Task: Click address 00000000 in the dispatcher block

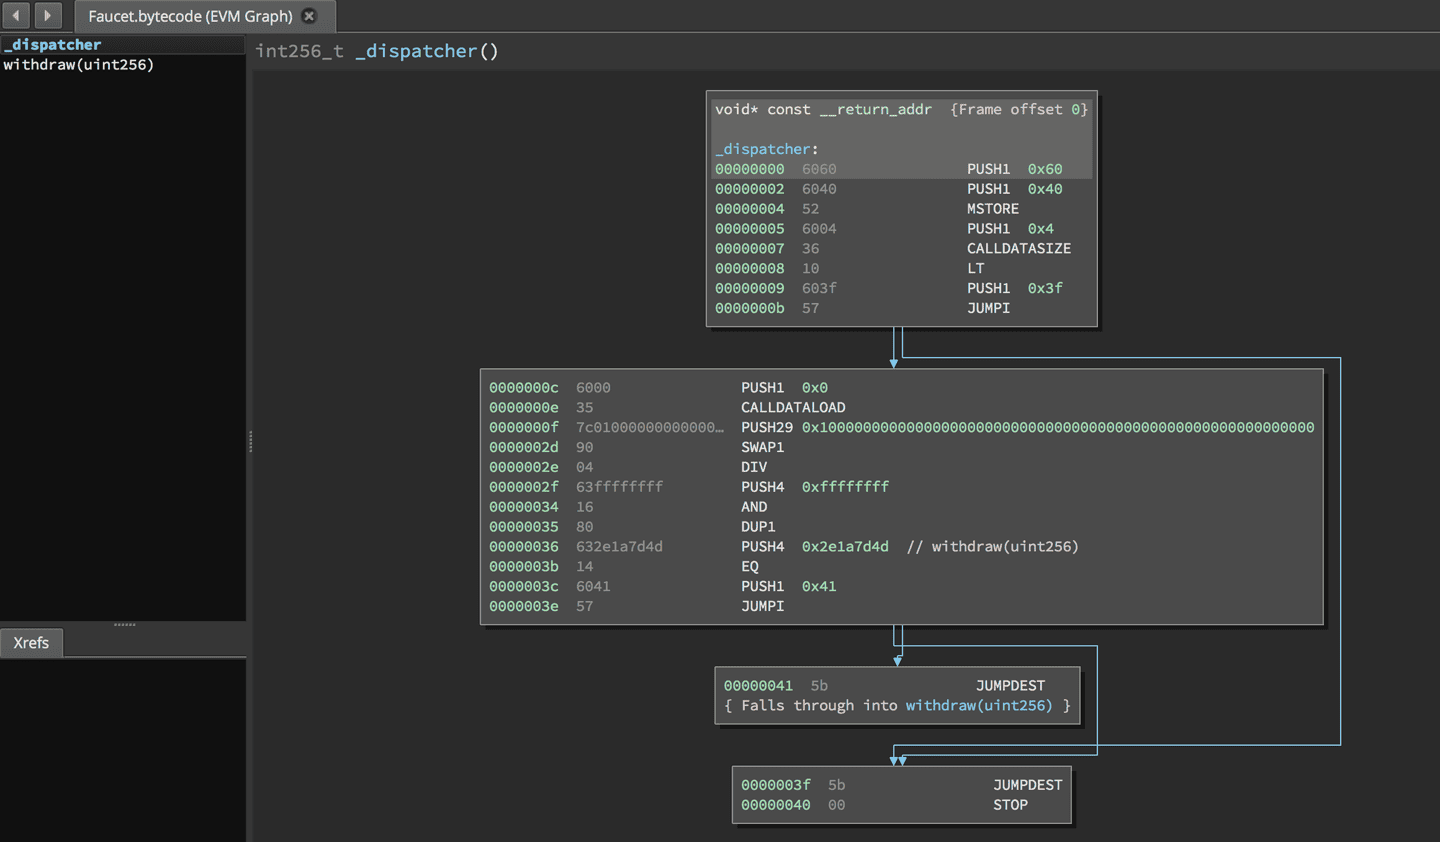Action: click(750, 169)
